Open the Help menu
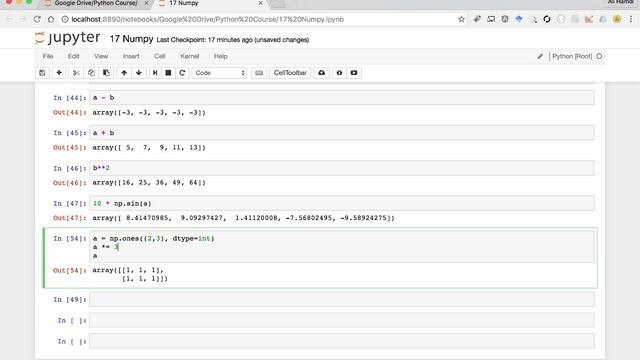This screenshot has height=360, width=640. click(x=220, y=56)
